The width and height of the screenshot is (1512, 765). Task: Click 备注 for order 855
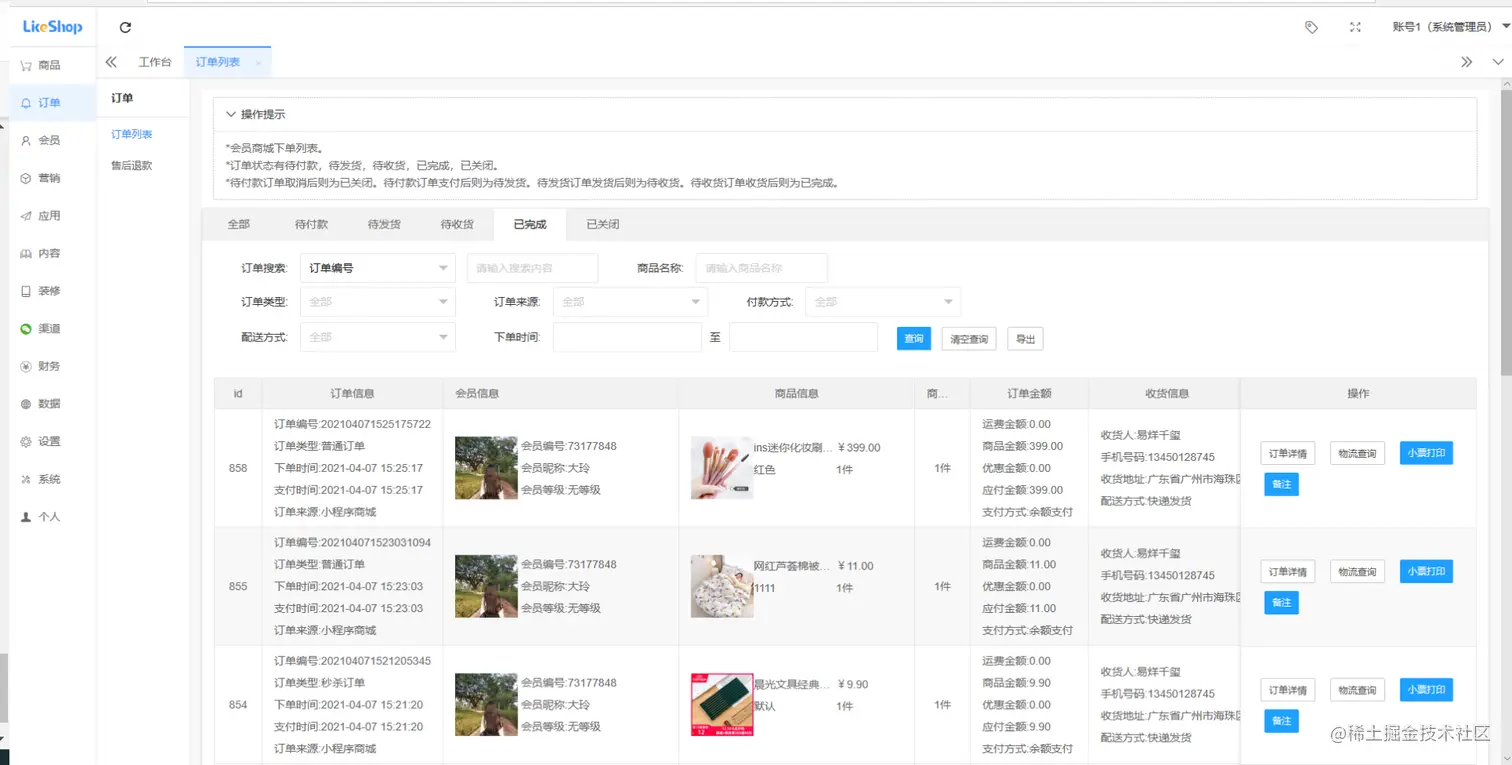pyautogui.click(x=1281, y=602)
